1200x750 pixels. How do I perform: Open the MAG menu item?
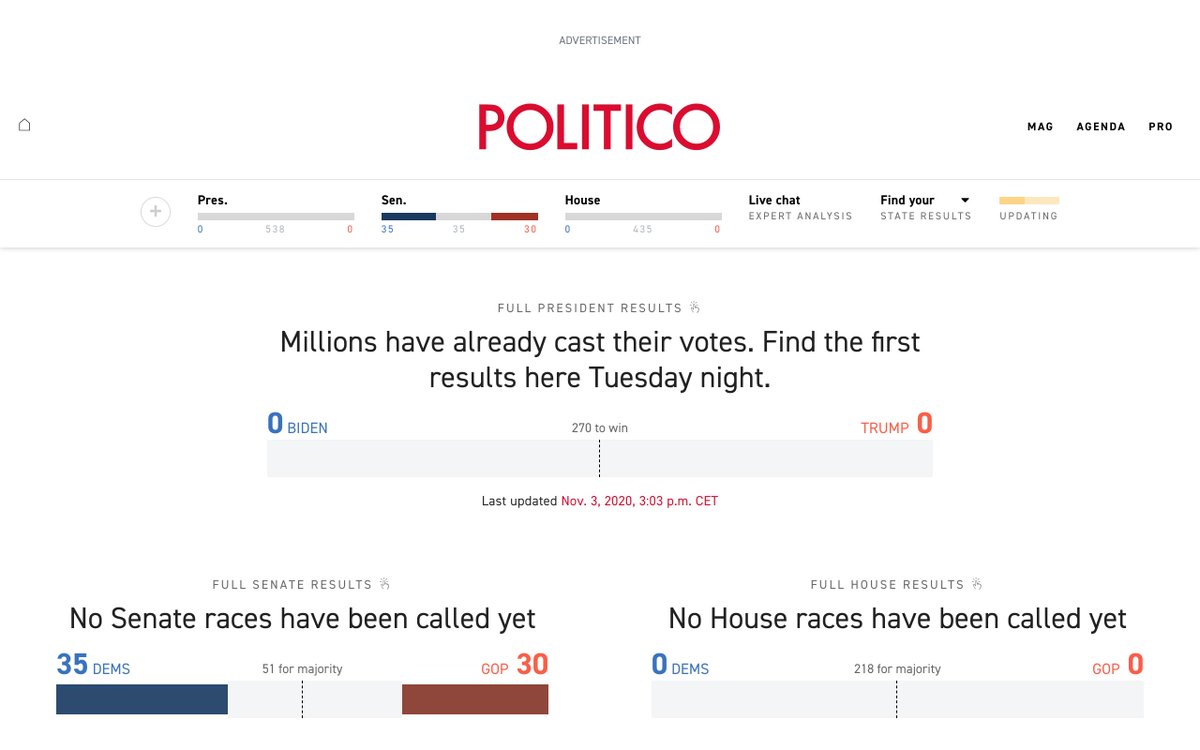click(1040, 127)
